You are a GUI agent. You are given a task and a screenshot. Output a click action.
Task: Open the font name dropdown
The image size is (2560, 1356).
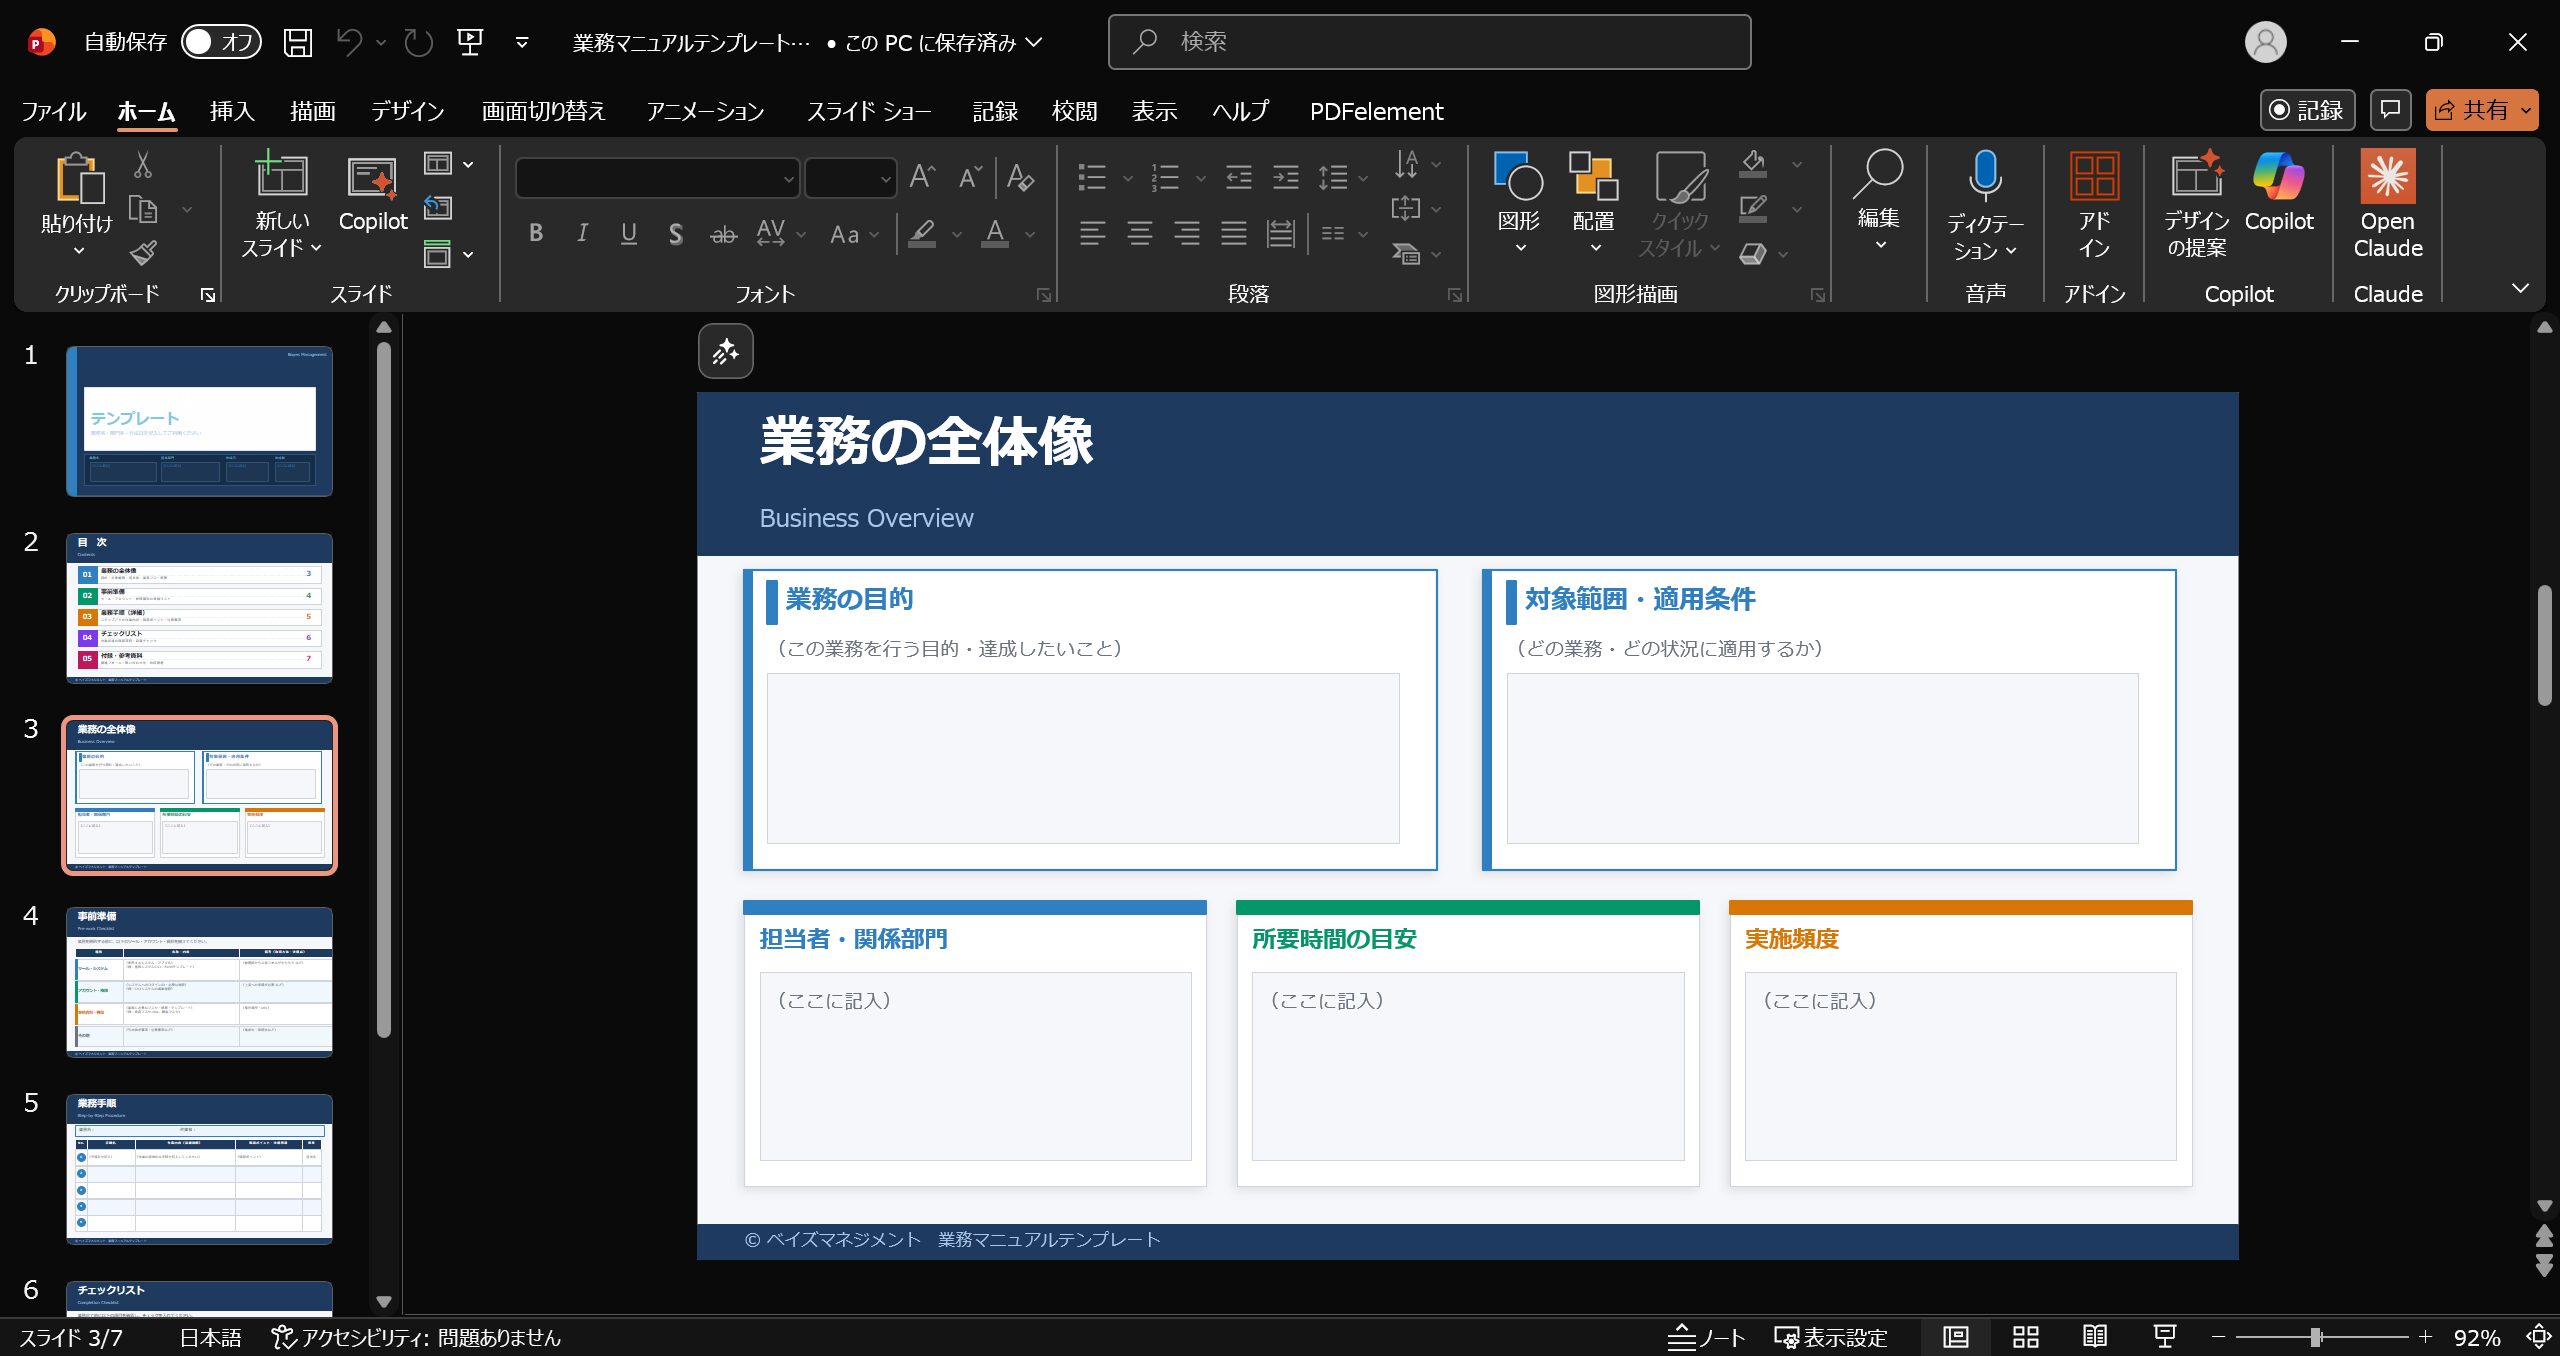pyautogui.click(x=788, y=180)
